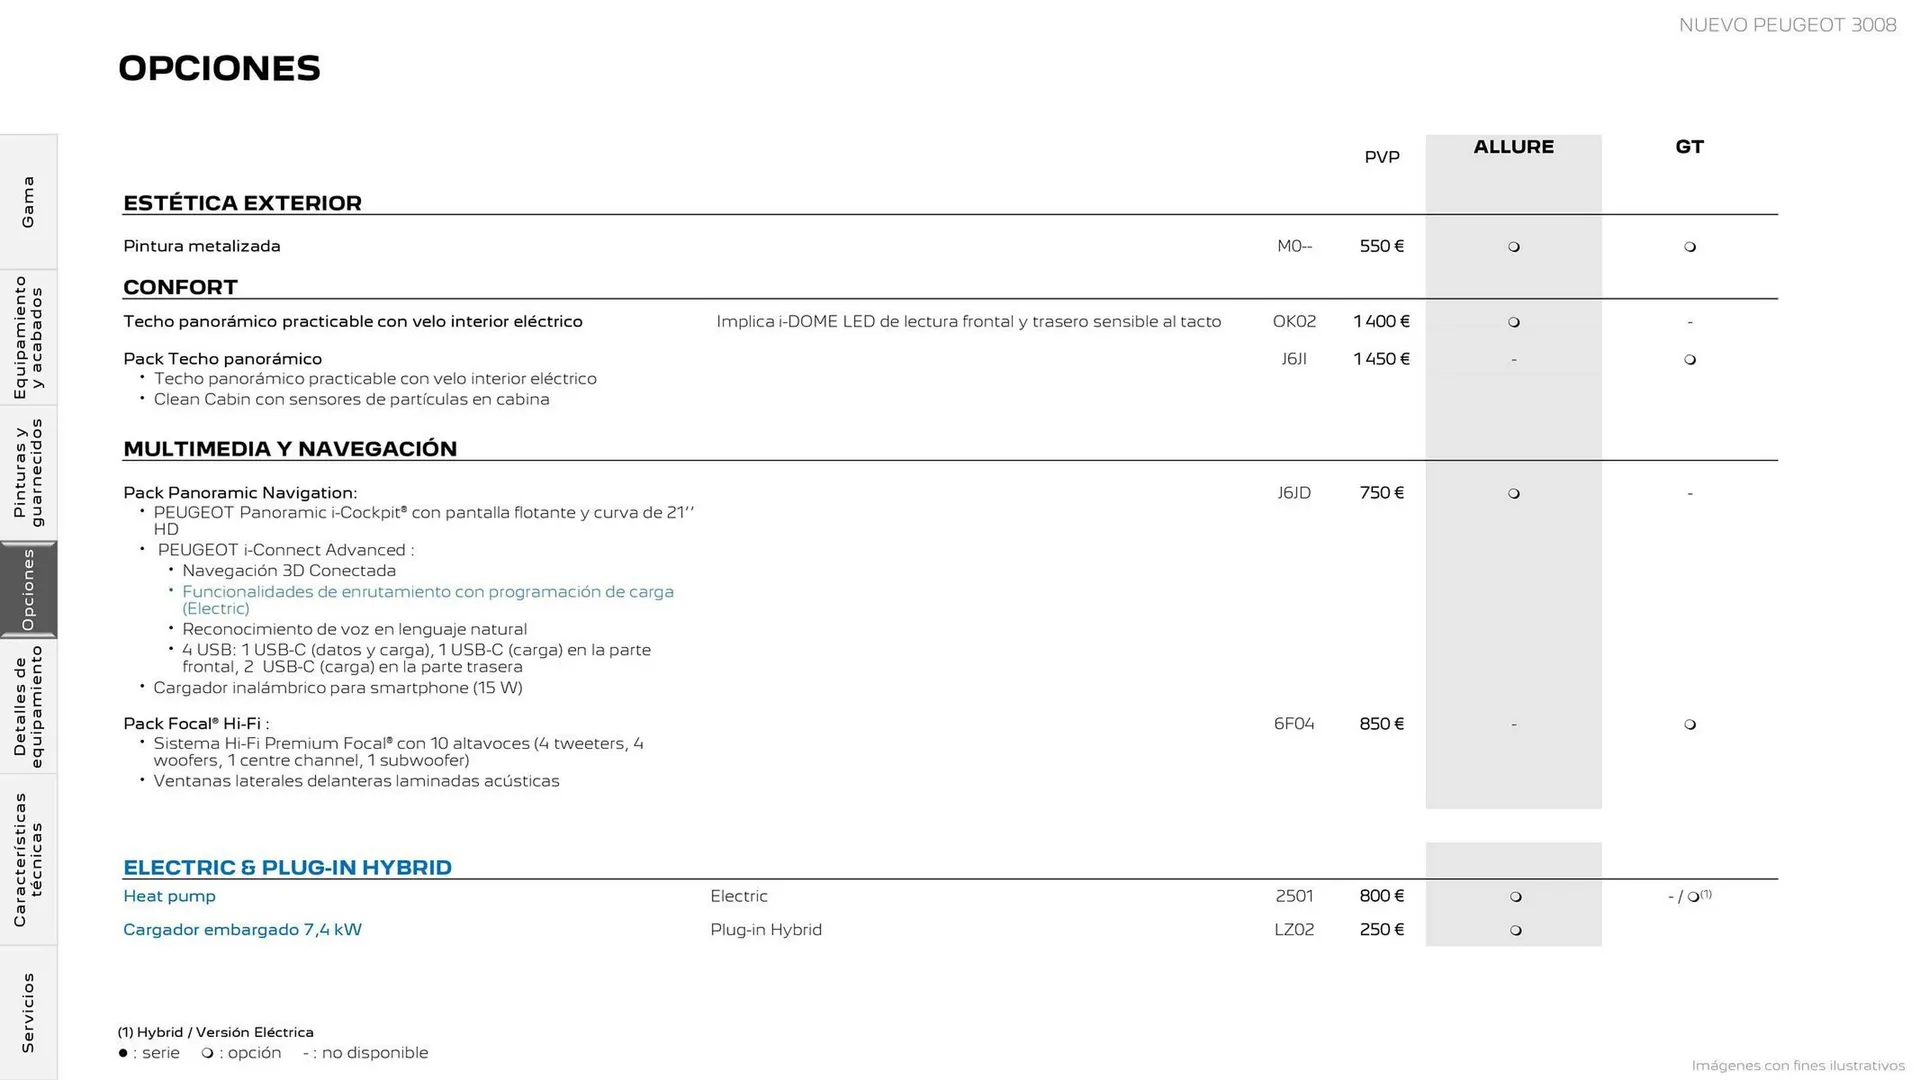Click the GT column header

point(1689,147)
